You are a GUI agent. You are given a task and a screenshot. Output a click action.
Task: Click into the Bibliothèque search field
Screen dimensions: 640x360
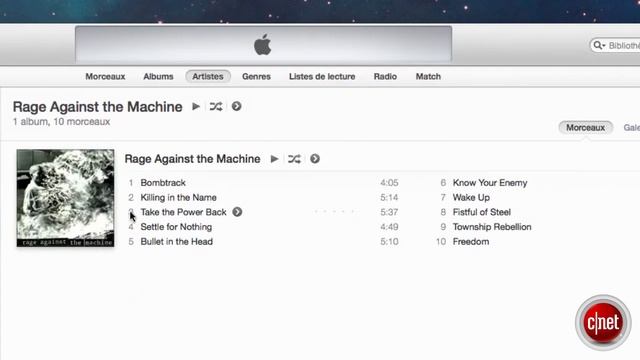[615, 45]
